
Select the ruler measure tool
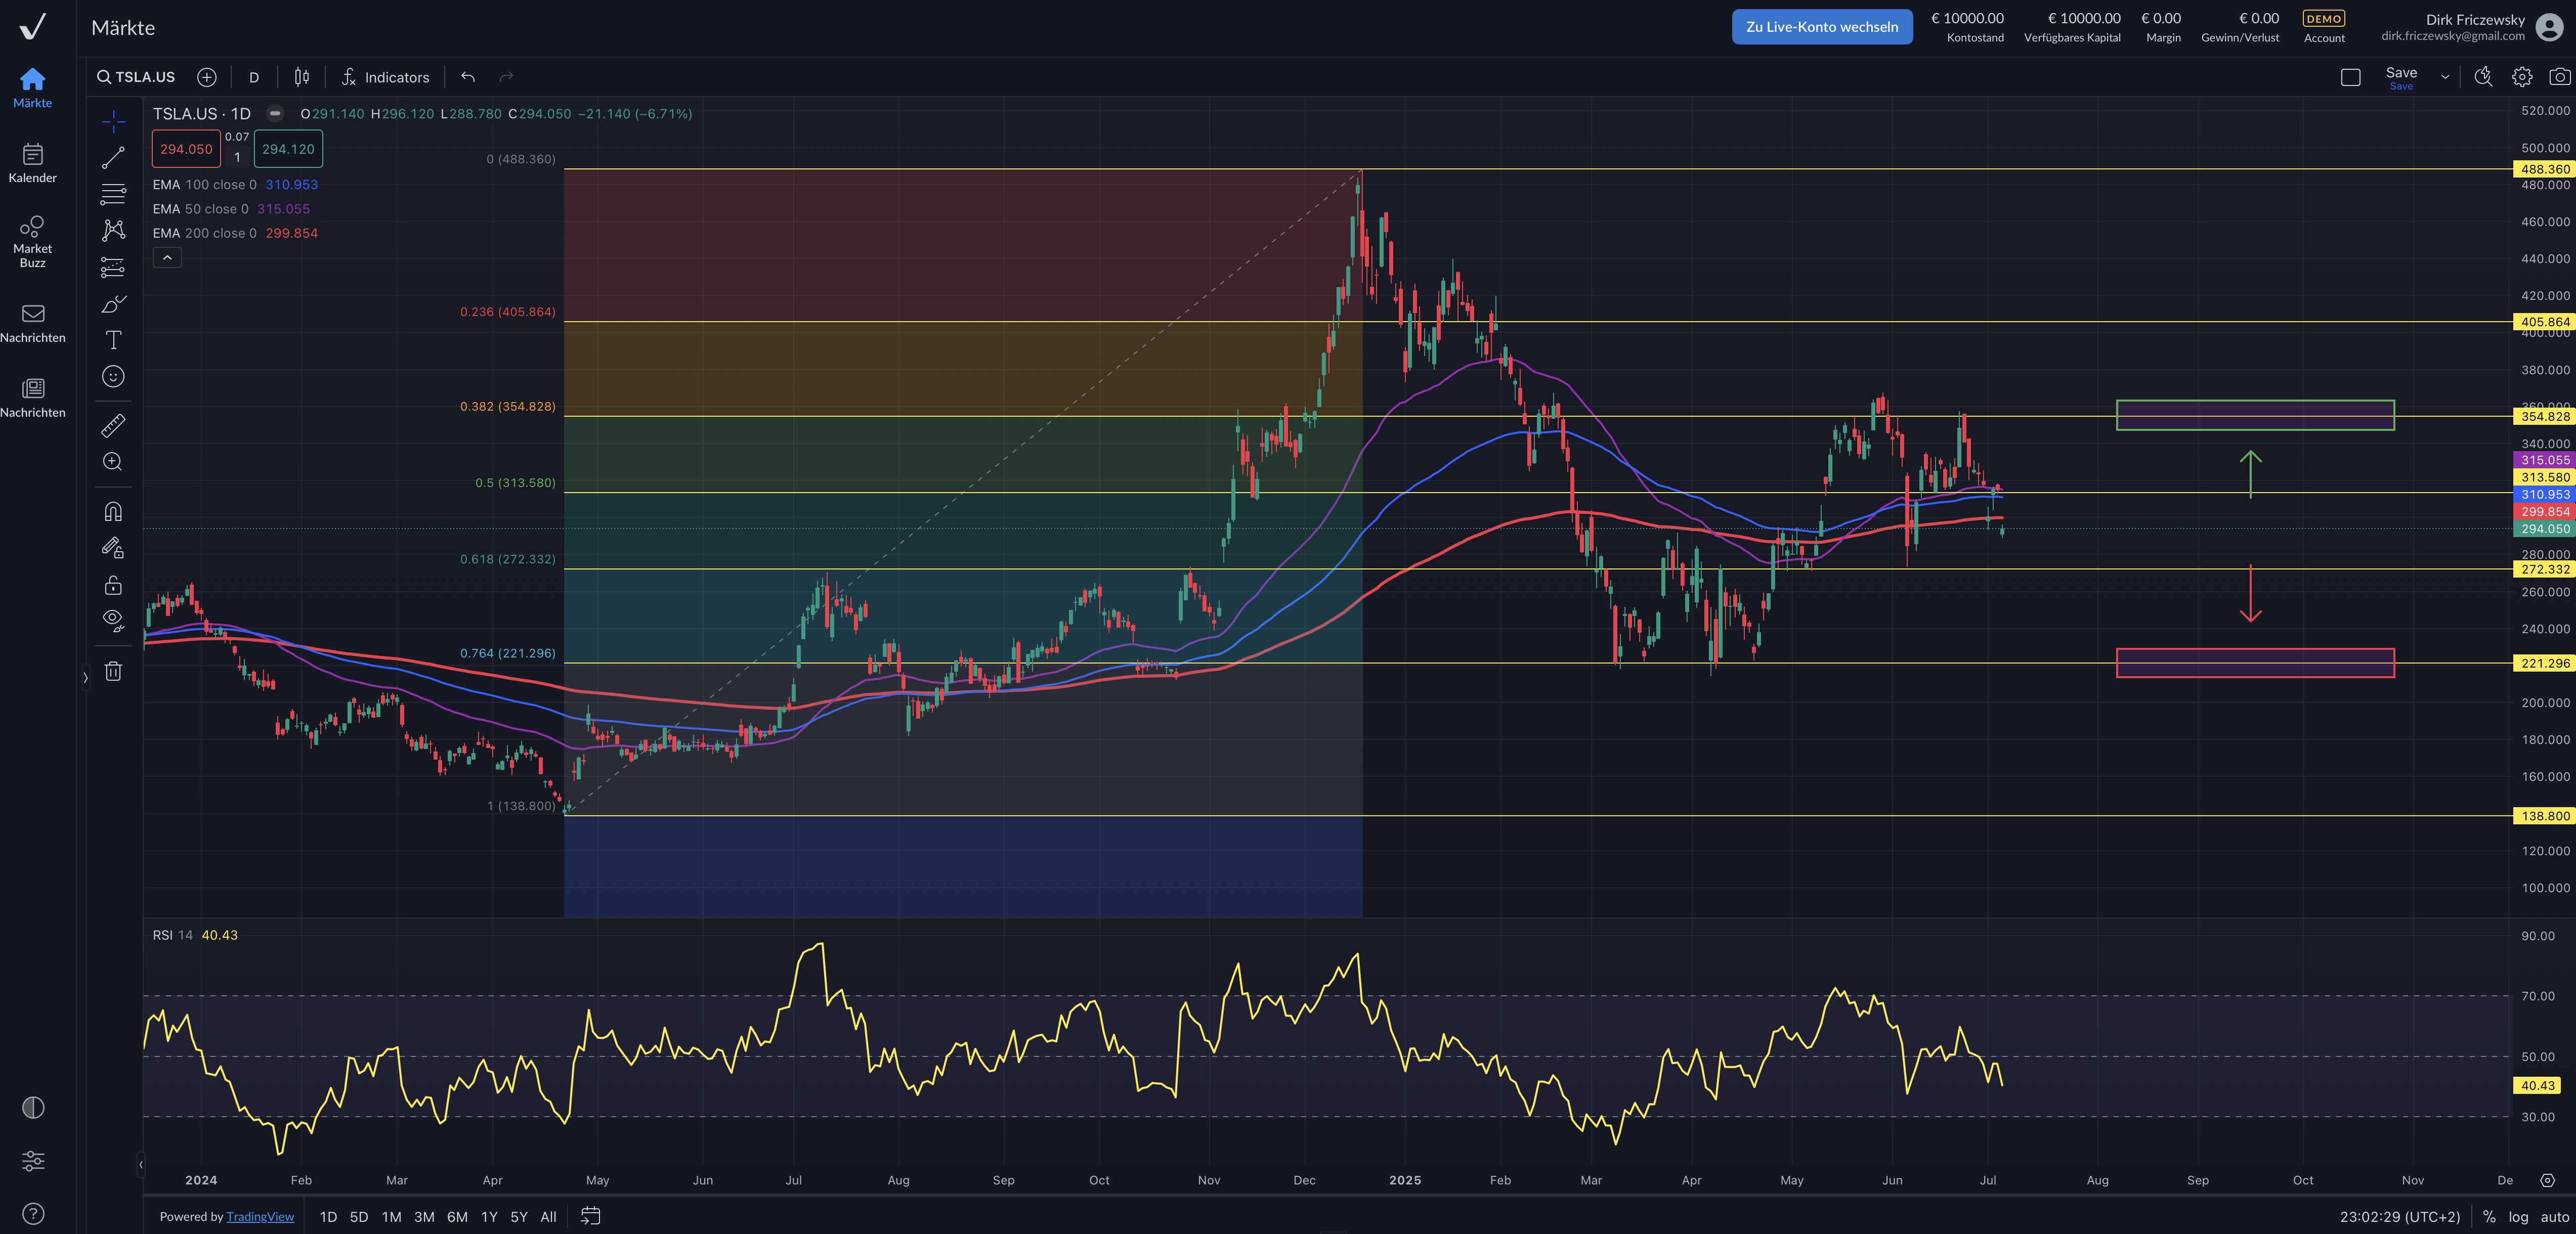click(113, 425)
